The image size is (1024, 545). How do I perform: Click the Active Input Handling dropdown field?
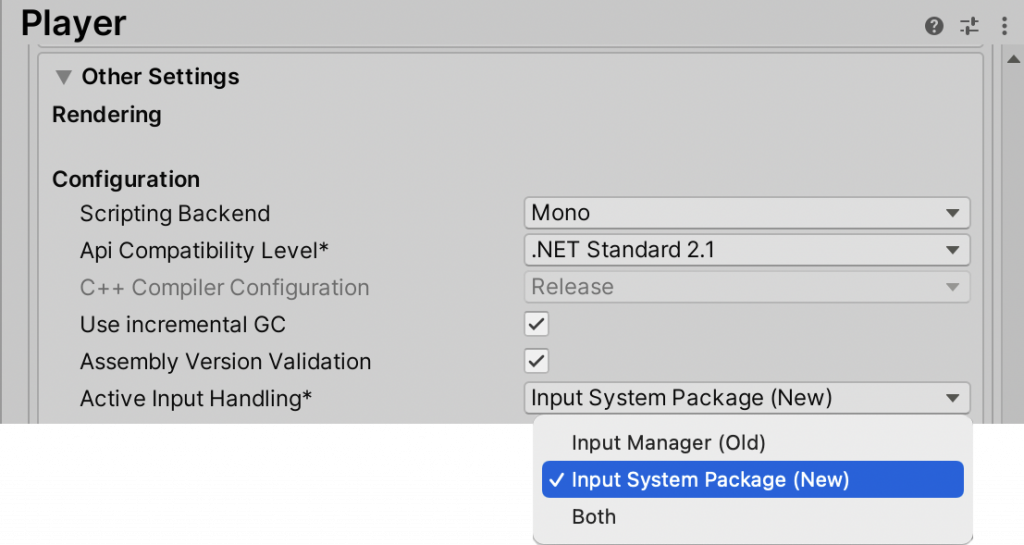click(x=746, y=398)
